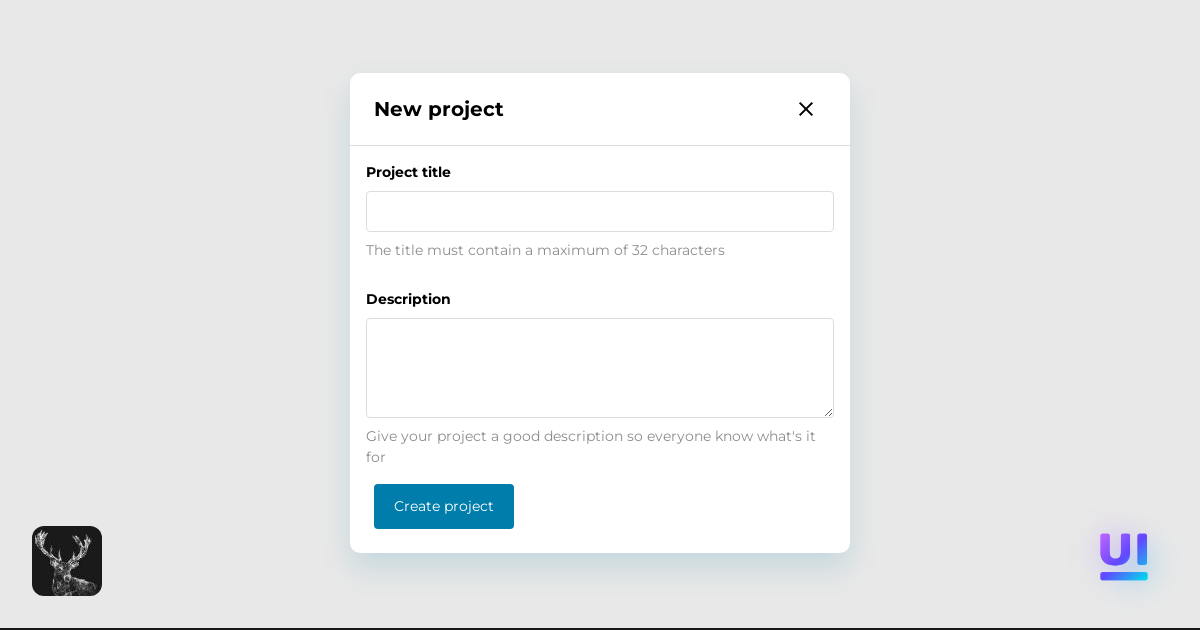Click the X icon in the dialog header
Screen dimensions: 1200x630
tap(806, 109)
